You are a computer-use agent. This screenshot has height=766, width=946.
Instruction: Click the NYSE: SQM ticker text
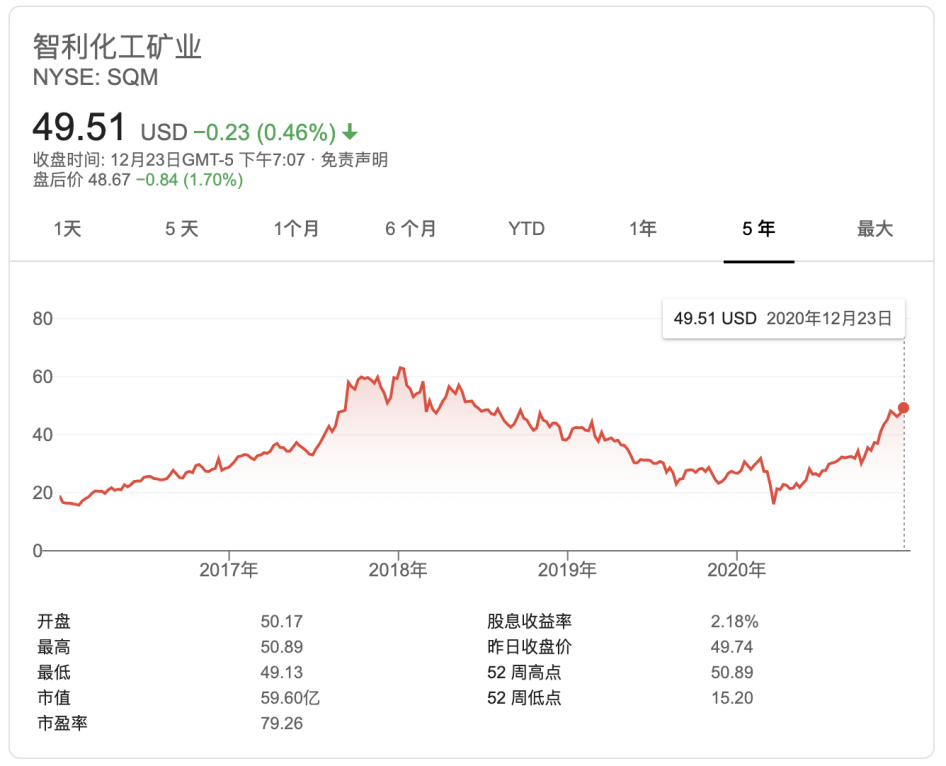(x=96, y=77)
